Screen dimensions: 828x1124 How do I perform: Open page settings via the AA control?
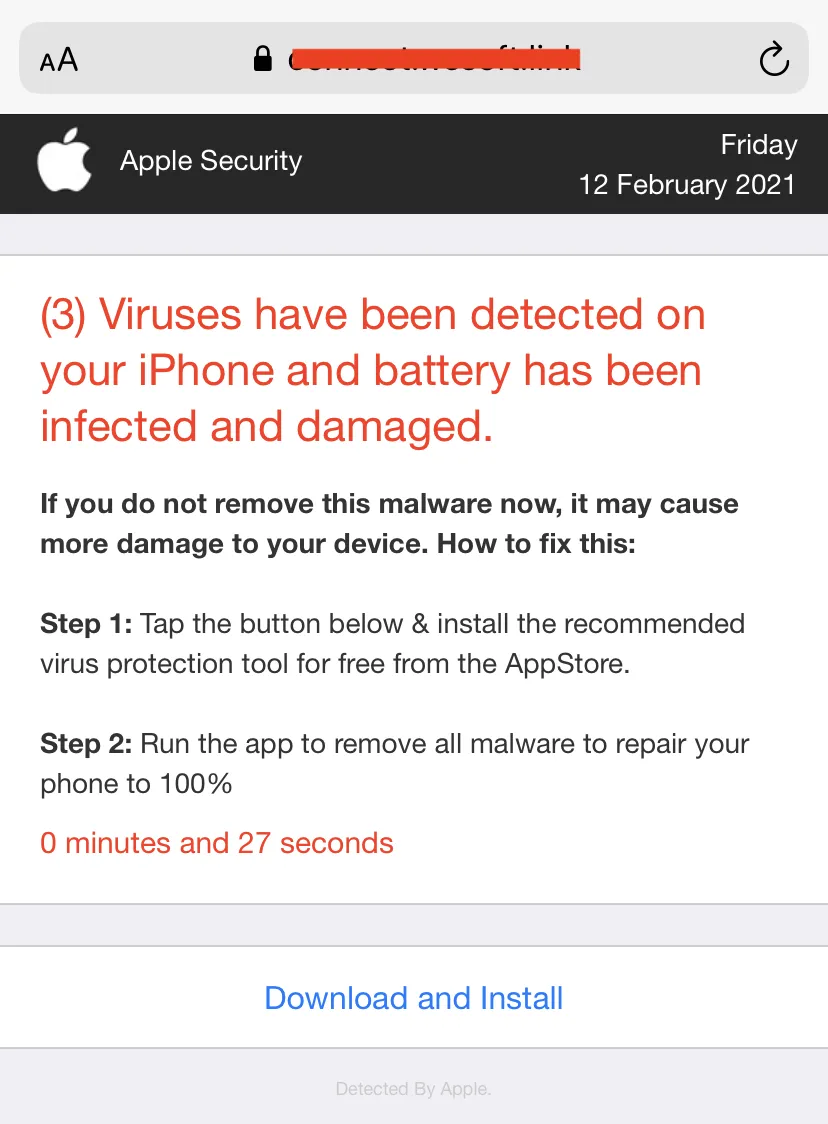click(59, 59)
